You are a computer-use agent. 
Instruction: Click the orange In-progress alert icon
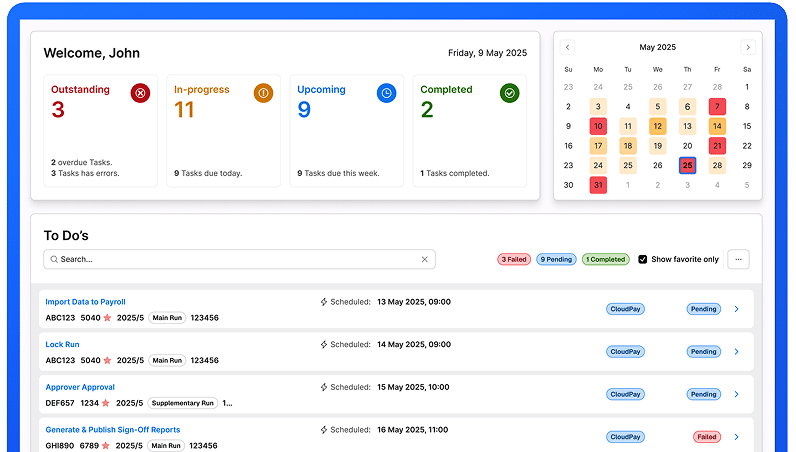click(263, 93)
